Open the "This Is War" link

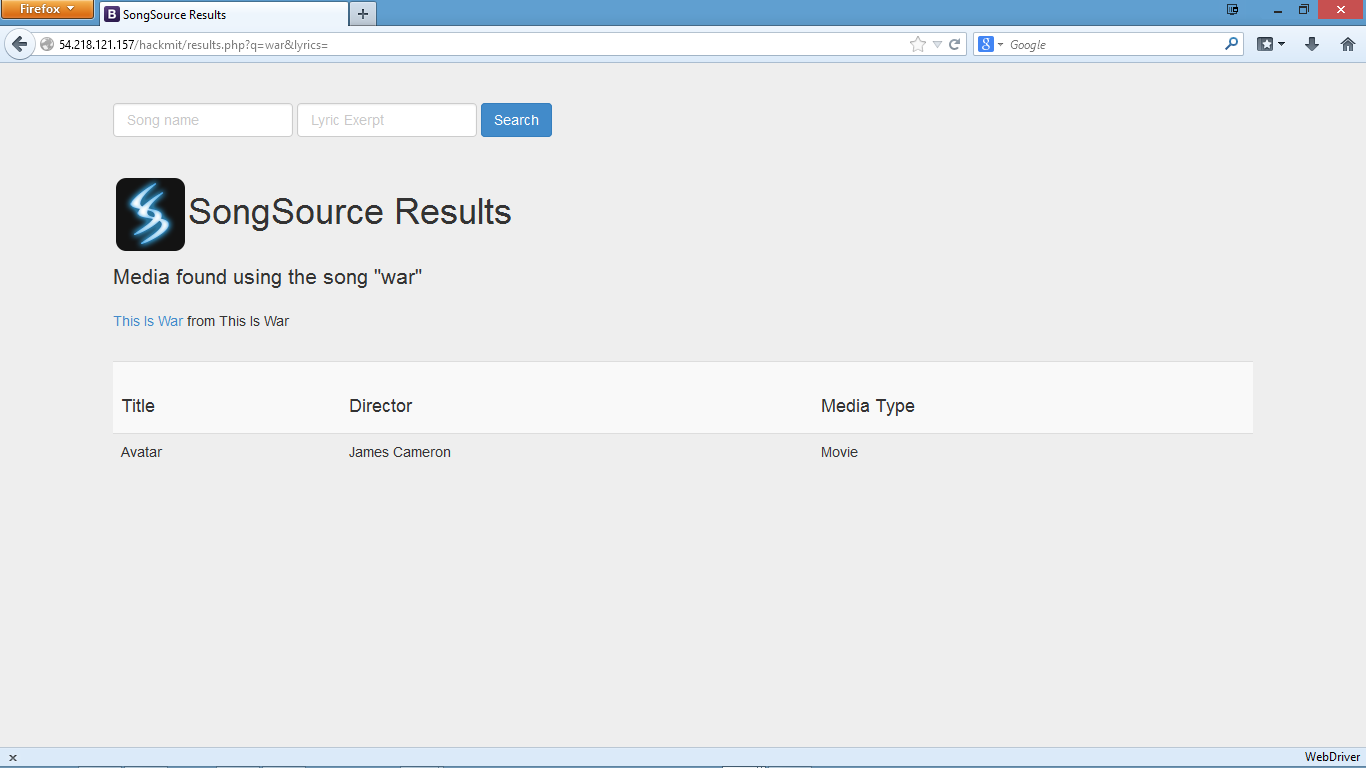pos(148,321)
